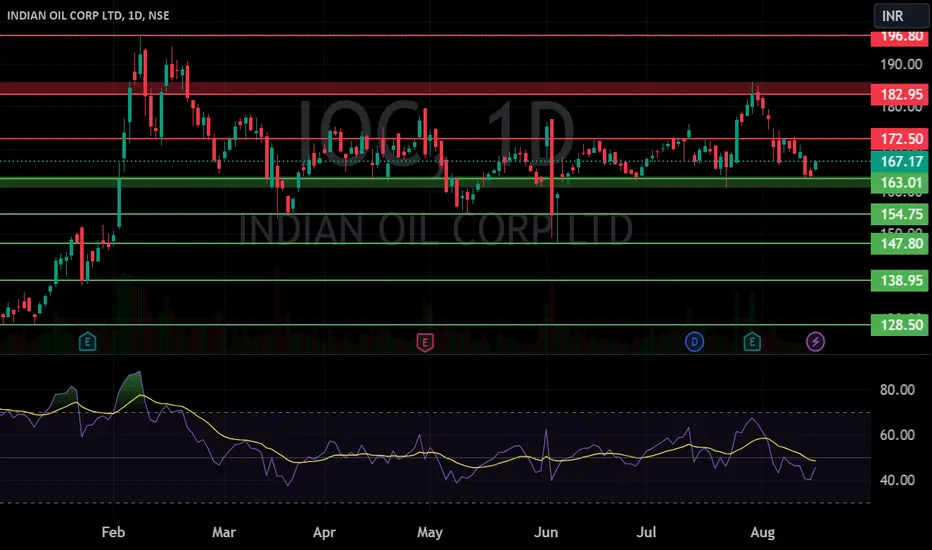The height and width of the screenshot is (550, 932).
Task: Select the 182.95 resistance price label
Action: pyautogui.click(x=900, y=95)
